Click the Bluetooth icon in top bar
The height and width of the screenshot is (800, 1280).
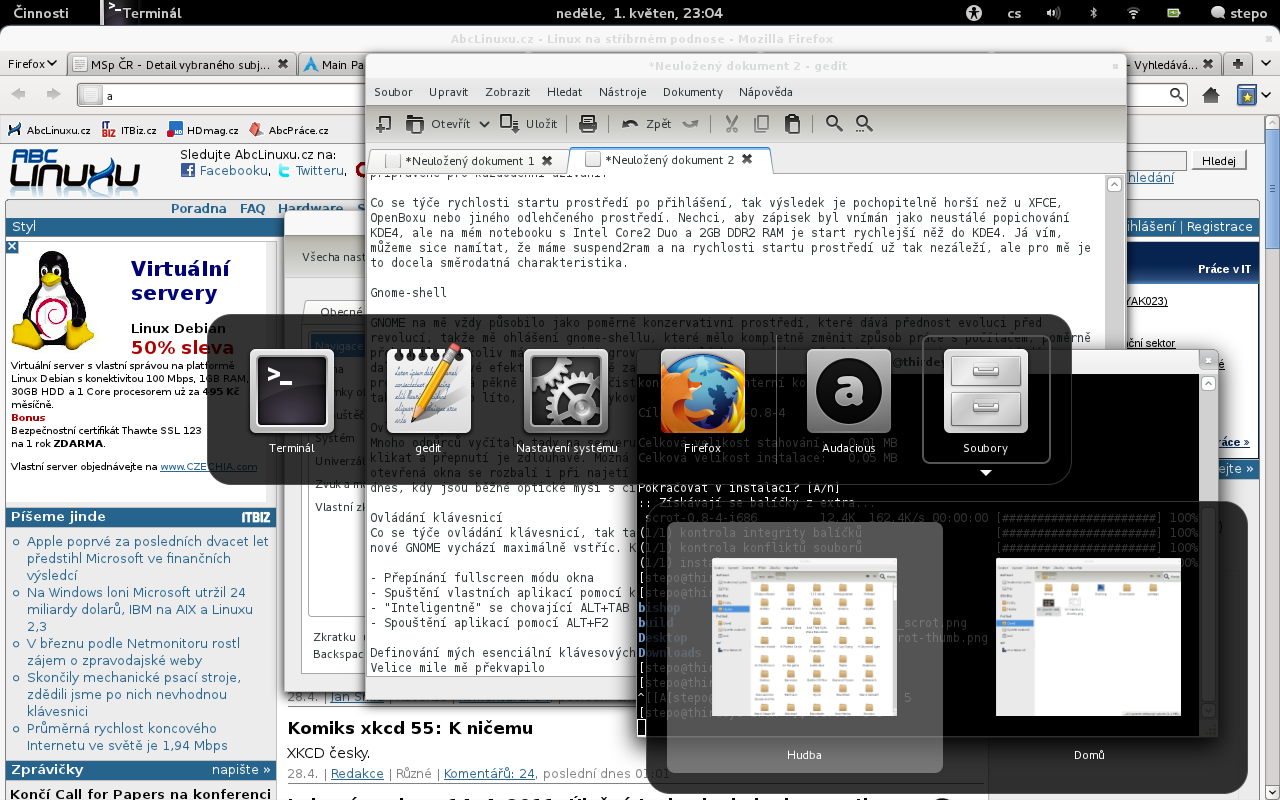(1093, 13)
